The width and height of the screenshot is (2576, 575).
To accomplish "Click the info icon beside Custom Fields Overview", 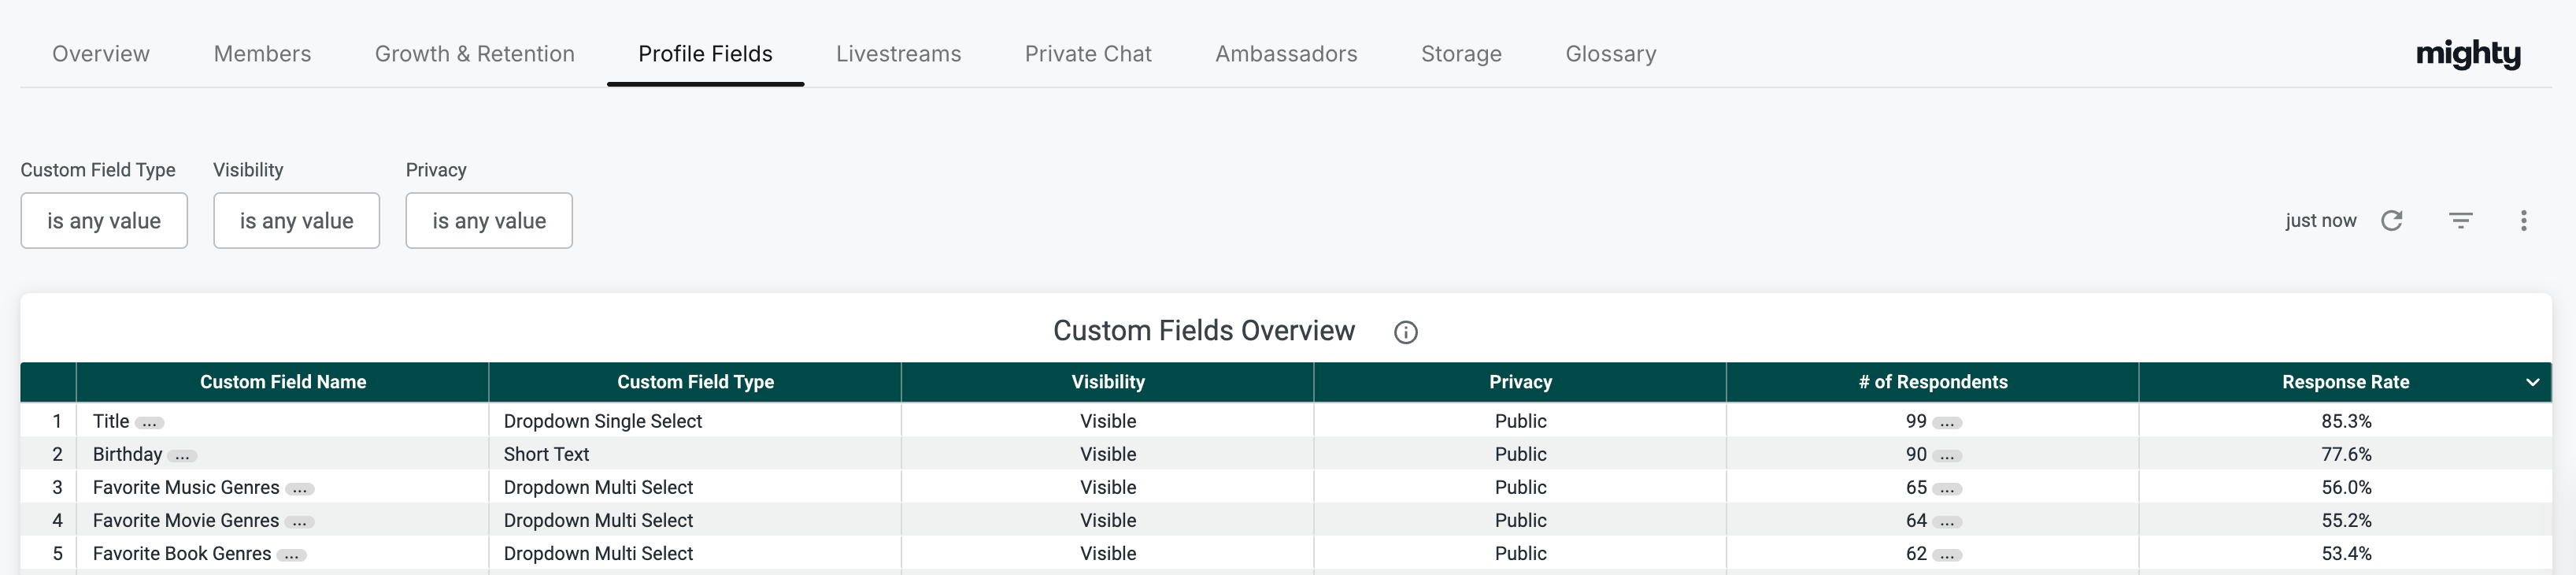I will pos(1405,333).
